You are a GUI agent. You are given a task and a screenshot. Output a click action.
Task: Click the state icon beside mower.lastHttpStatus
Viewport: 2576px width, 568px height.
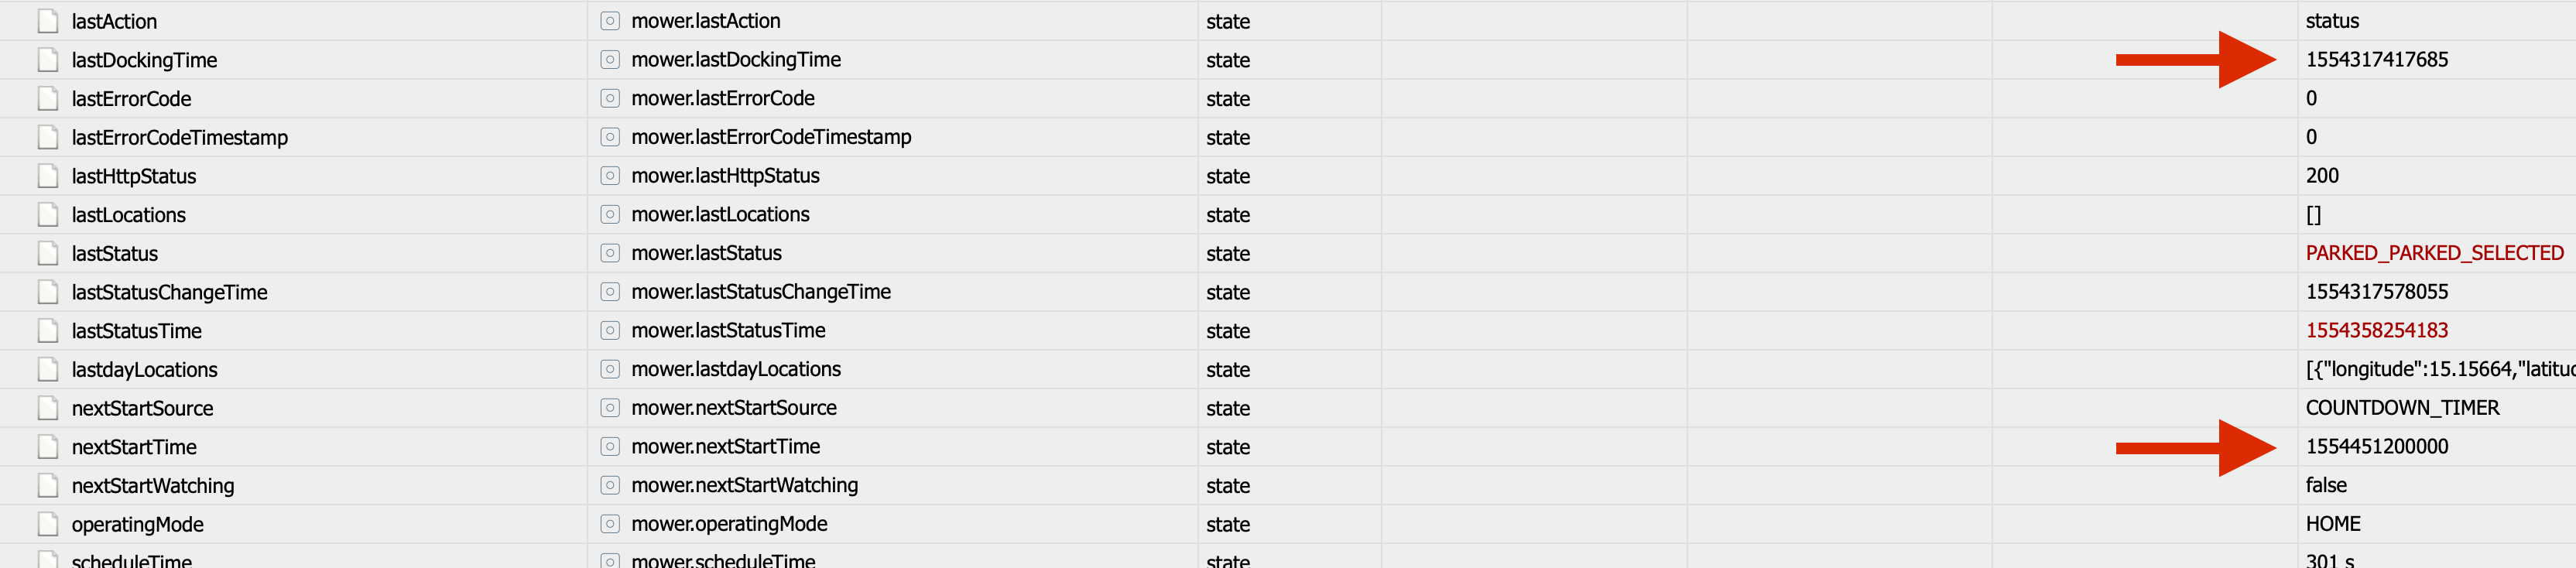click(x=610, y=176)
